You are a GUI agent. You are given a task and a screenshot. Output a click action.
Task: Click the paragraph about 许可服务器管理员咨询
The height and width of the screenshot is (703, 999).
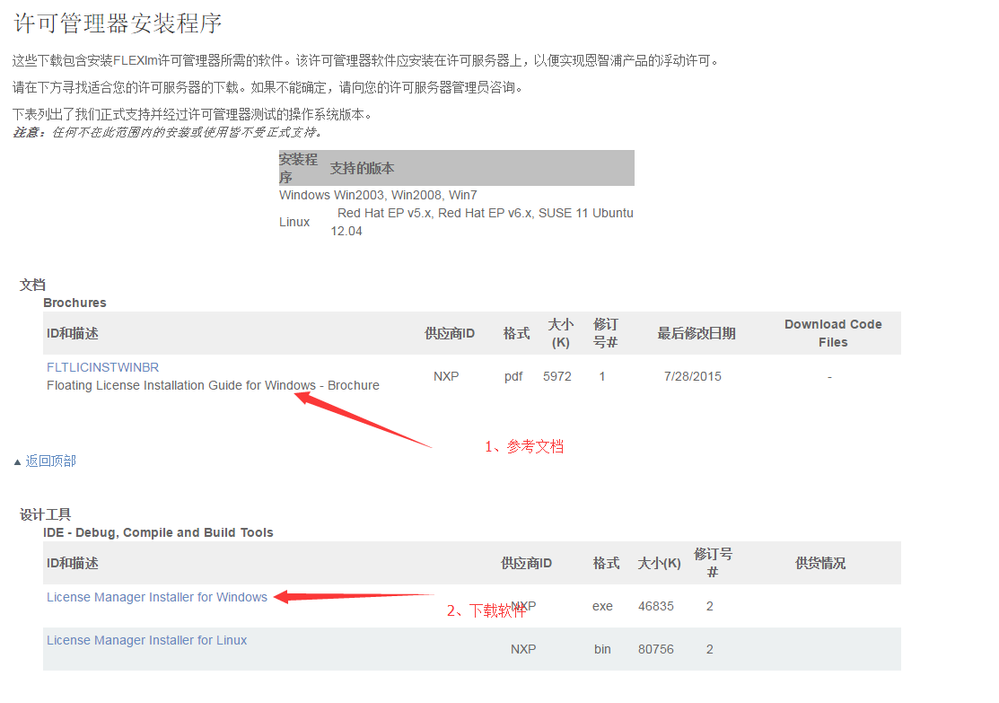268,87
